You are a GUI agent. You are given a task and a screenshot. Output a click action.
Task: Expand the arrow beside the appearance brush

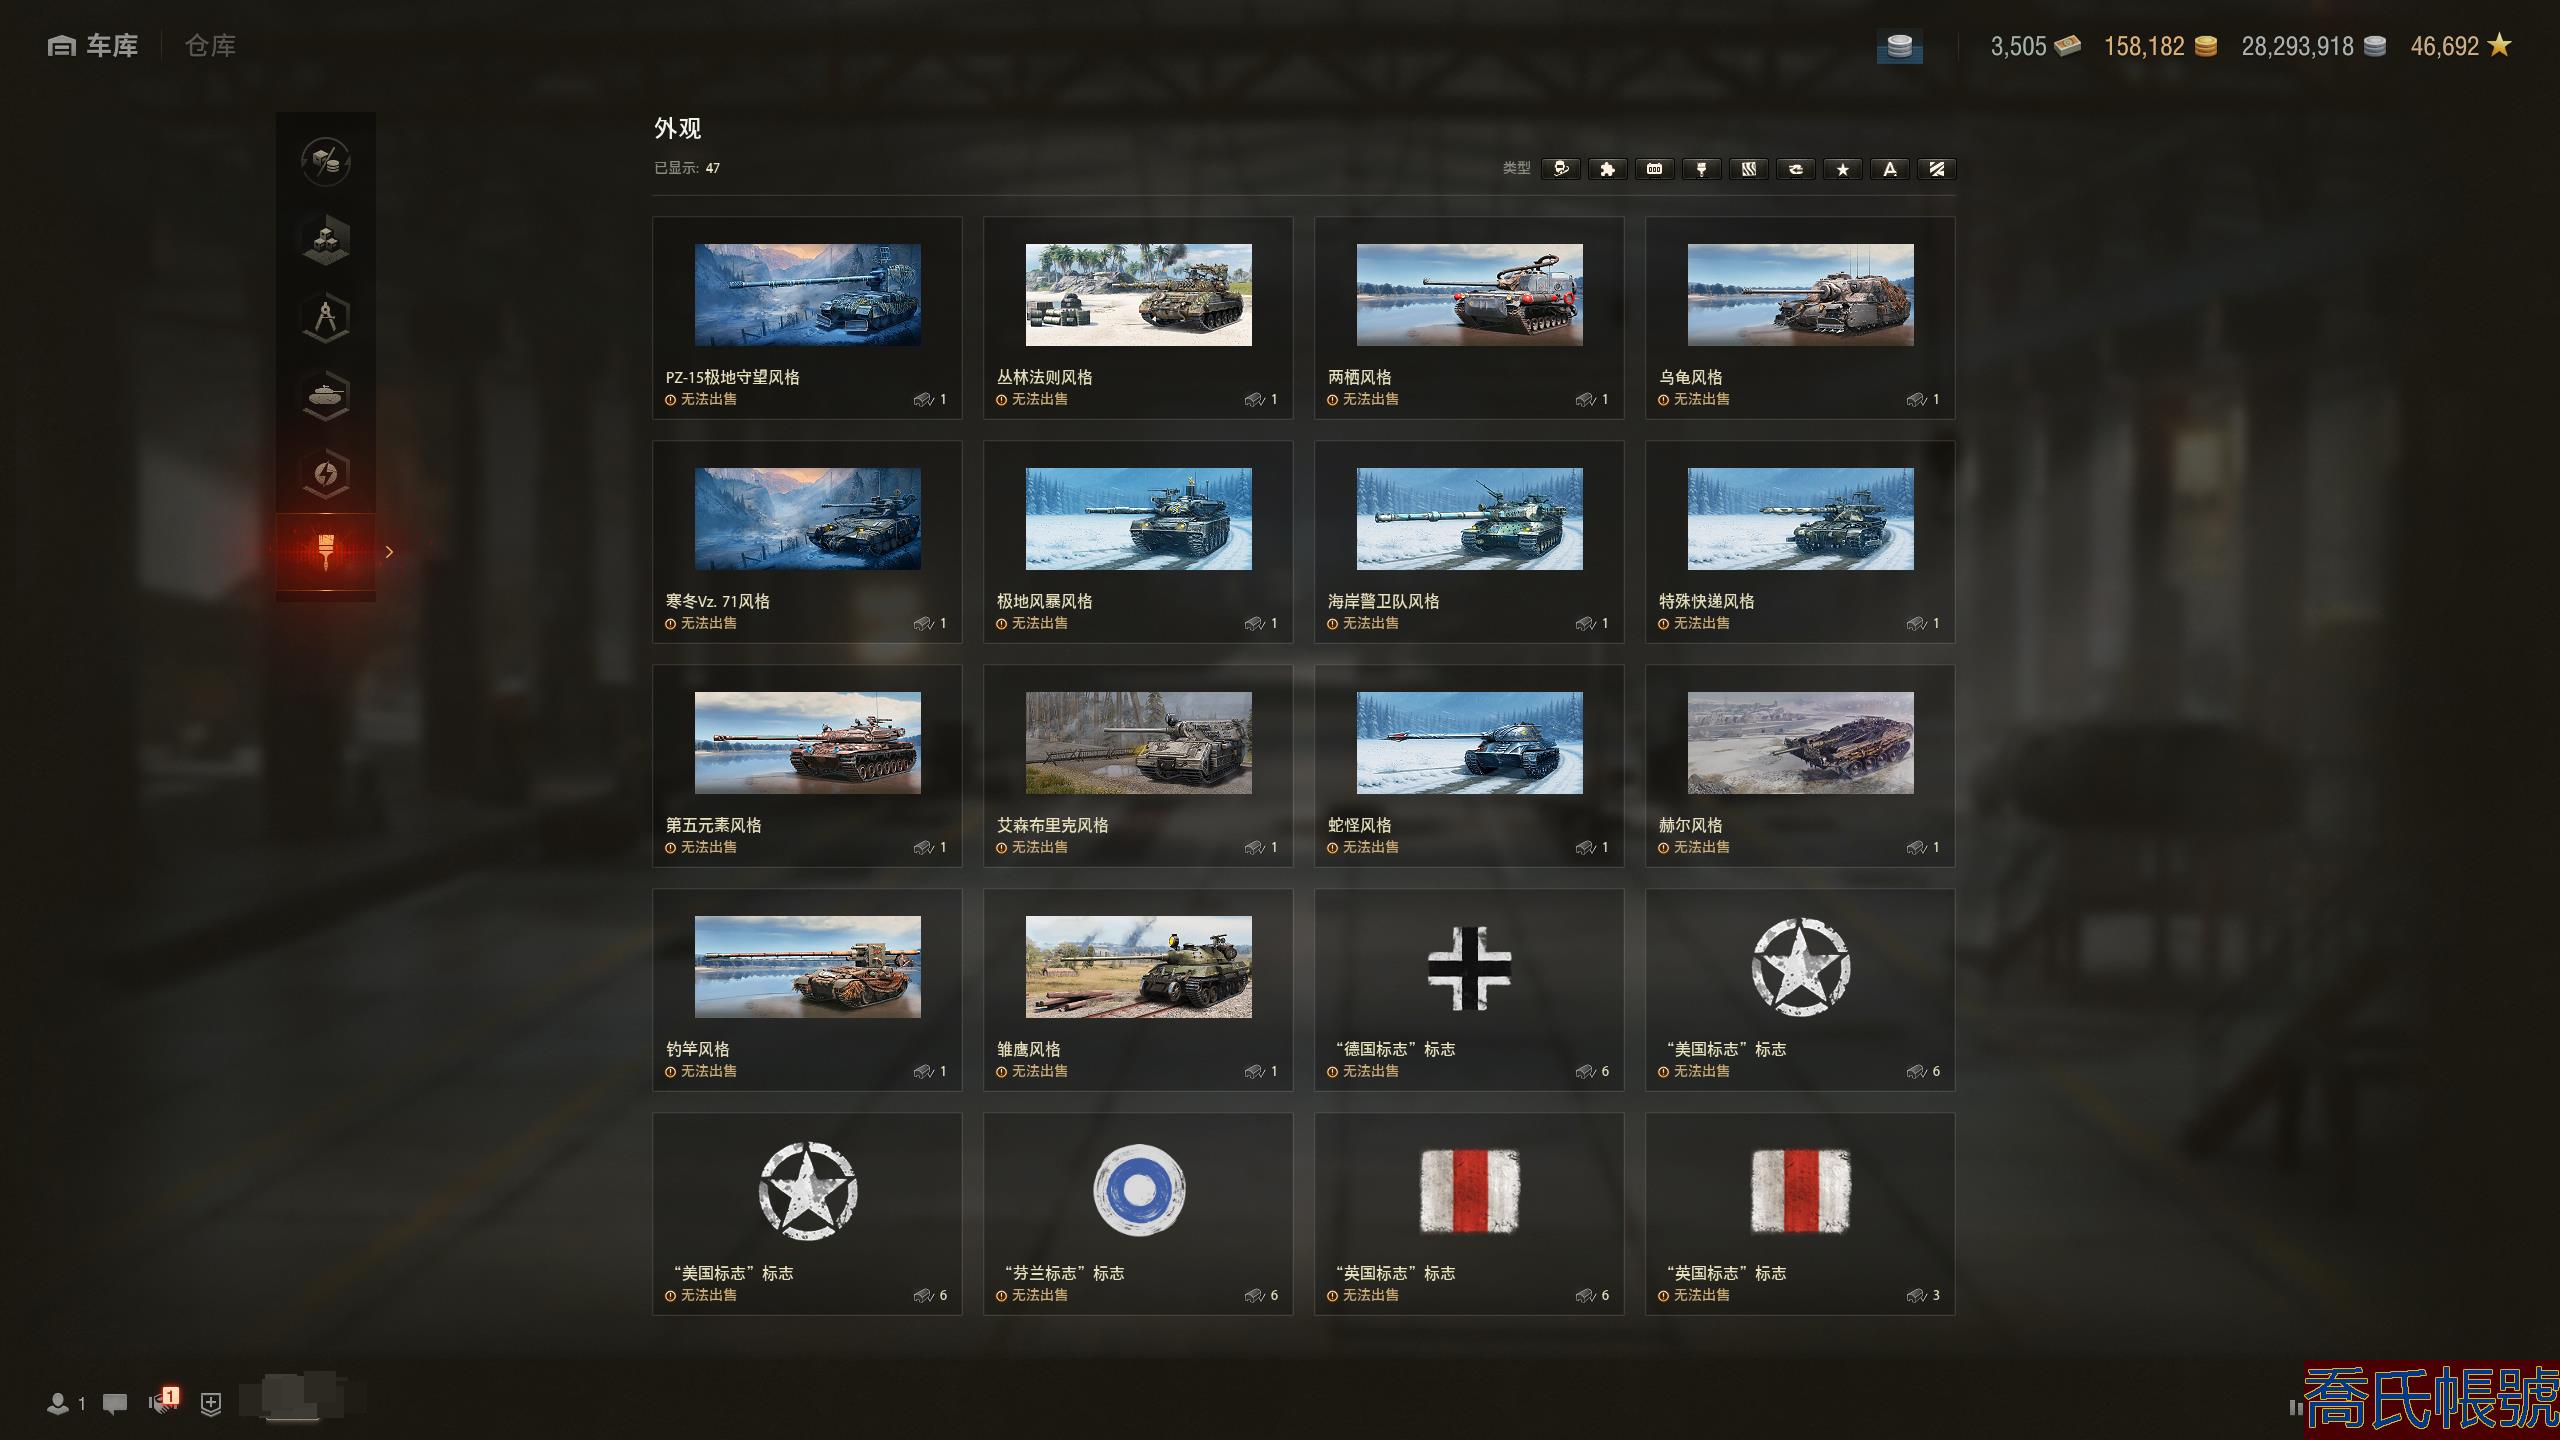coord(389,552)
